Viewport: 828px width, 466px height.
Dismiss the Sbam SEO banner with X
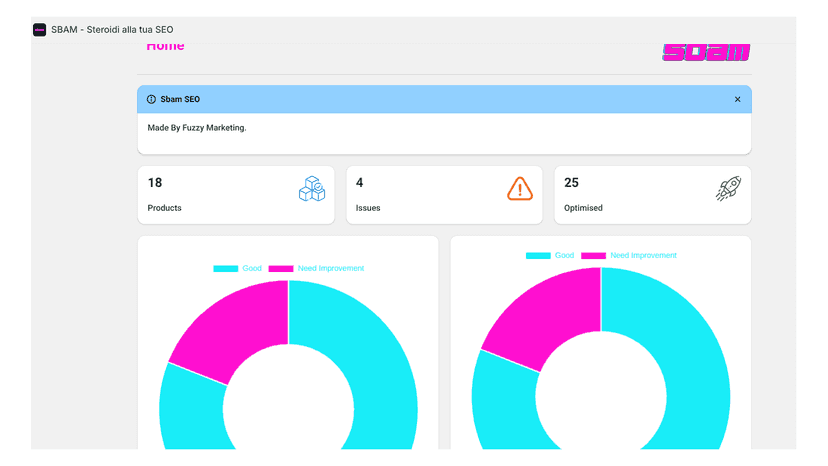point(738,99)
